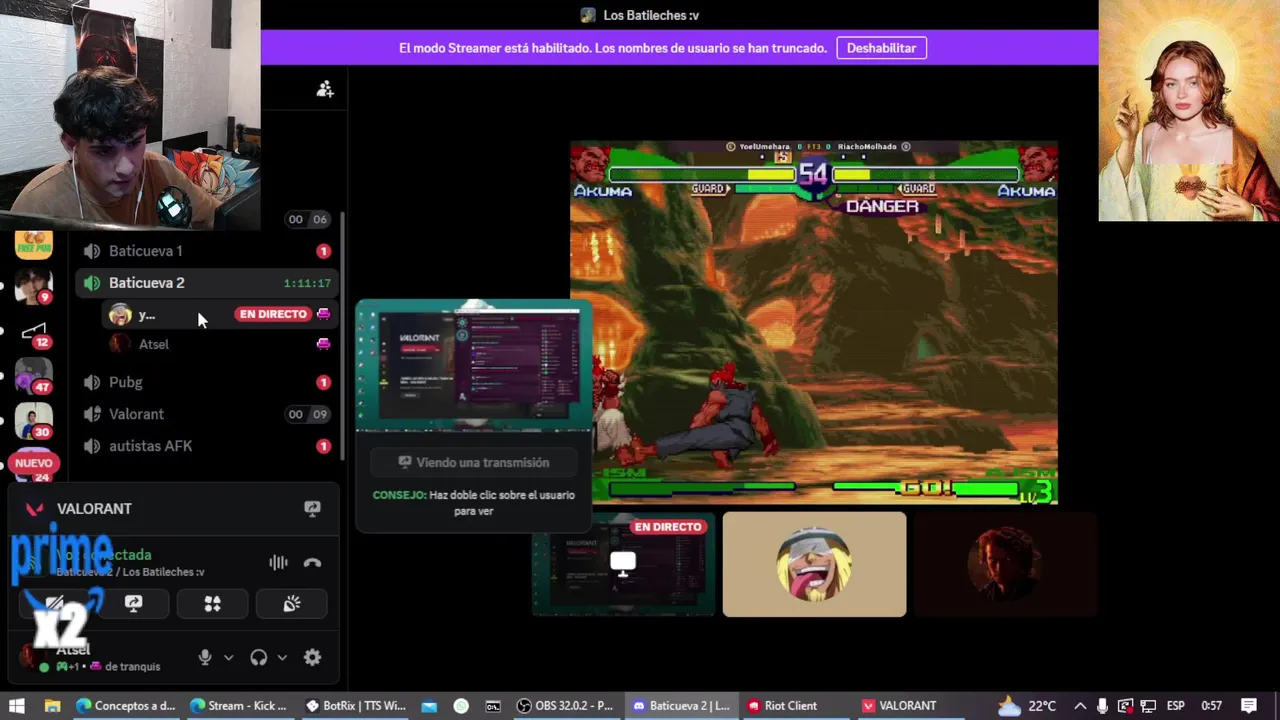Open the Windows Start menu
The width and height of the screenshot is (1280, 720).
tap(17, 706)
